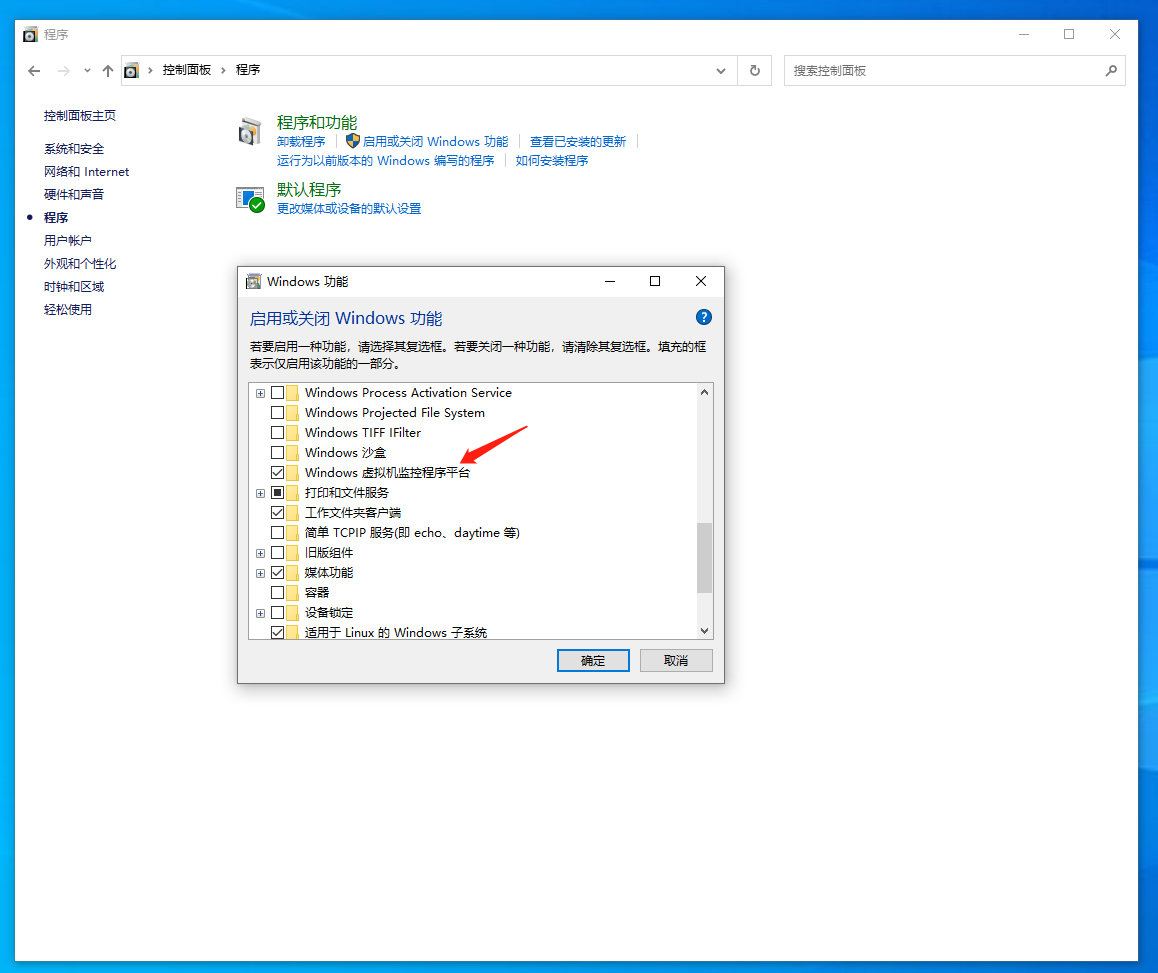The width and height of the screenshot is (1158, 973).
Task: Click the search magnifier icon
Action: (x=1110, y=71)
